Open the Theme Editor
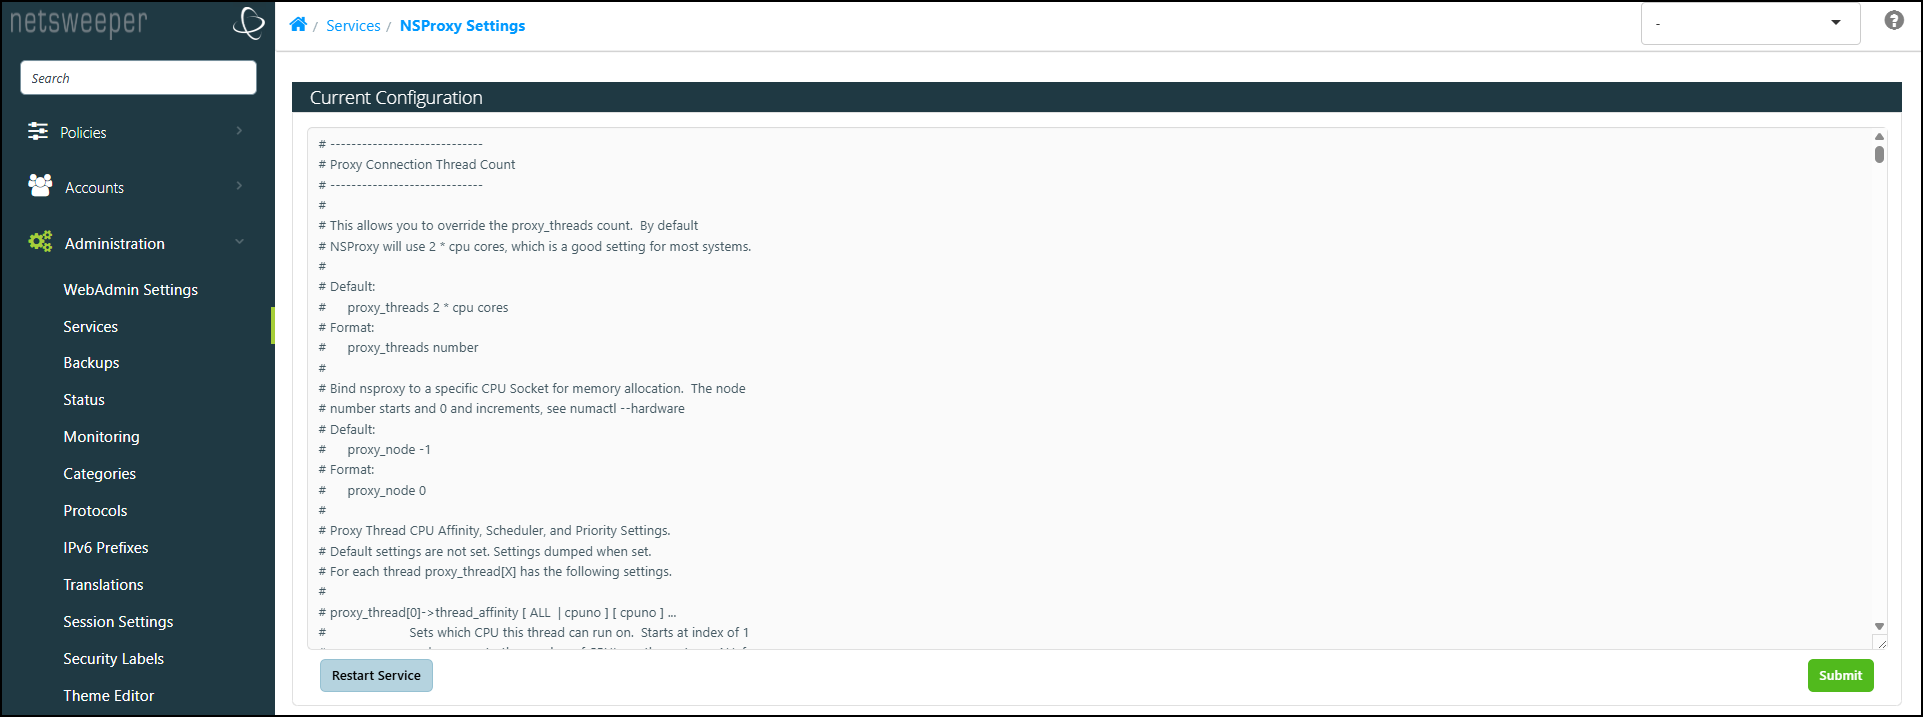 coord(108,695)
